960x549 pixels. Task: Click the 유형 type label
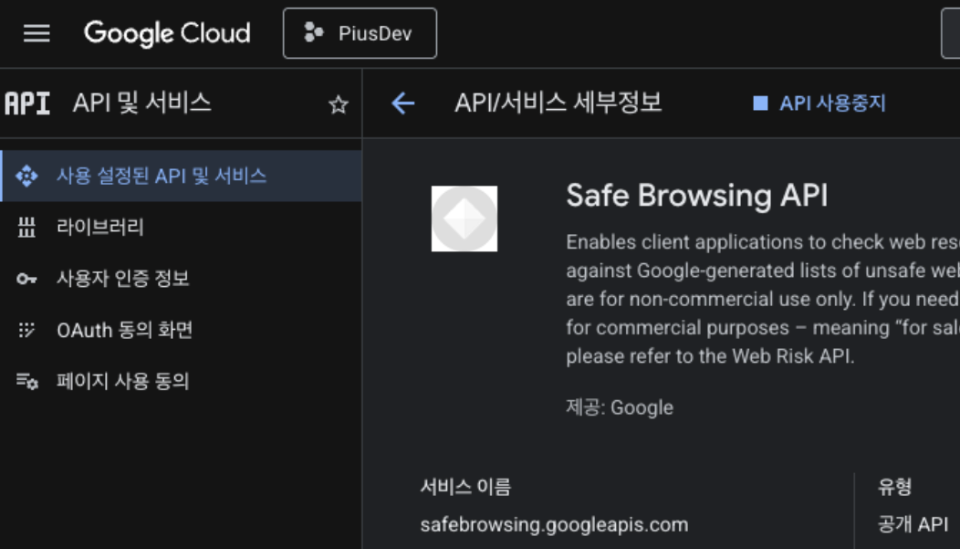[894, 487]
